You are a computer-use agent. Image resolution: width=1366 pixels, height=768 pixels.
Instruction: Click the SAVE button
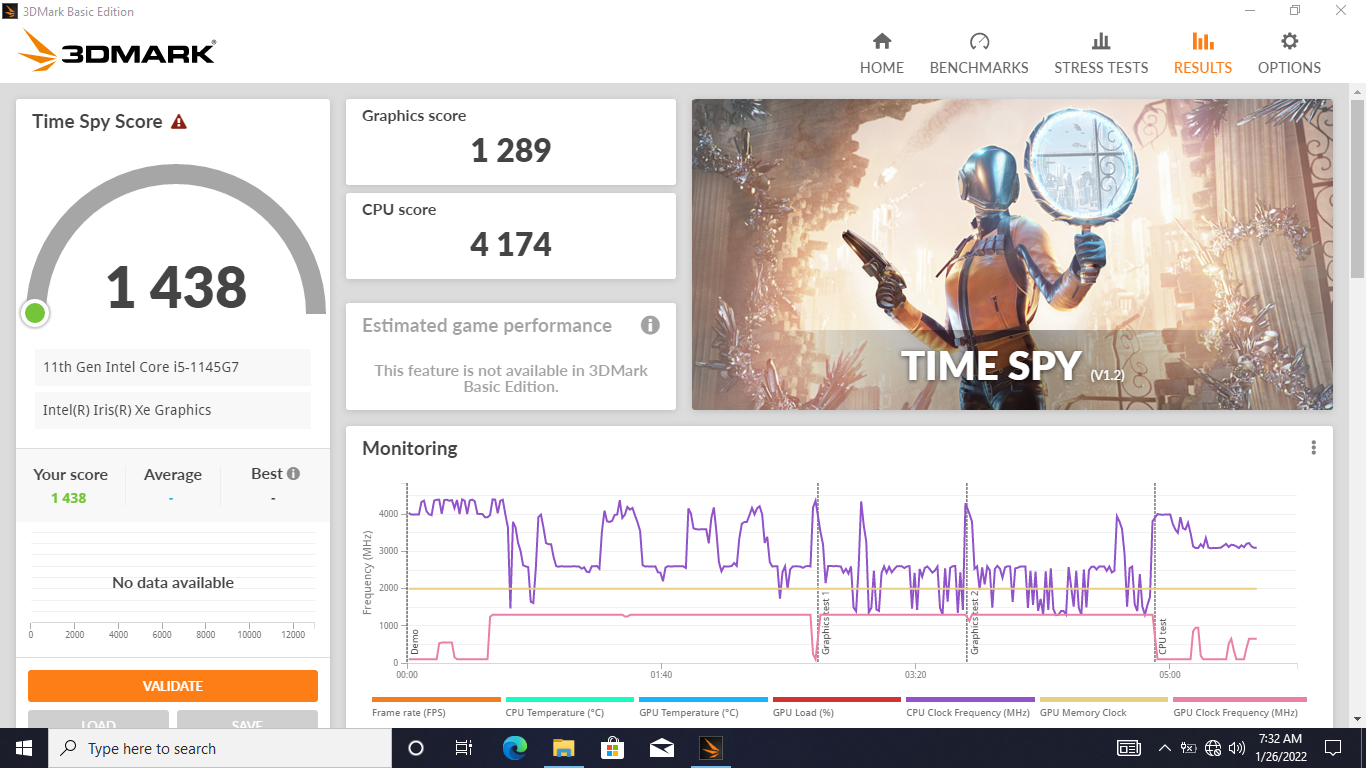coord(247,719)
